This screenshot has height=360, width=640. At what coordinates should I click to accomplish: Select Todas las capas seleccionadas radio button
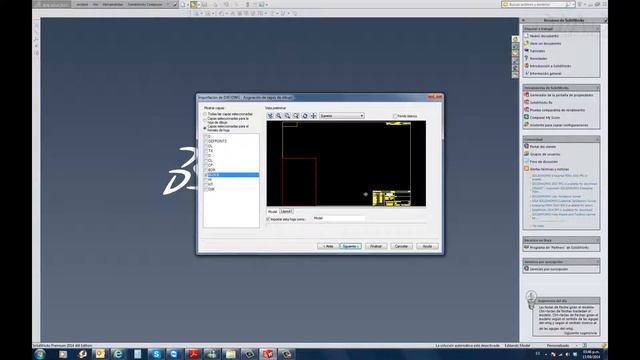pos(205,114)
